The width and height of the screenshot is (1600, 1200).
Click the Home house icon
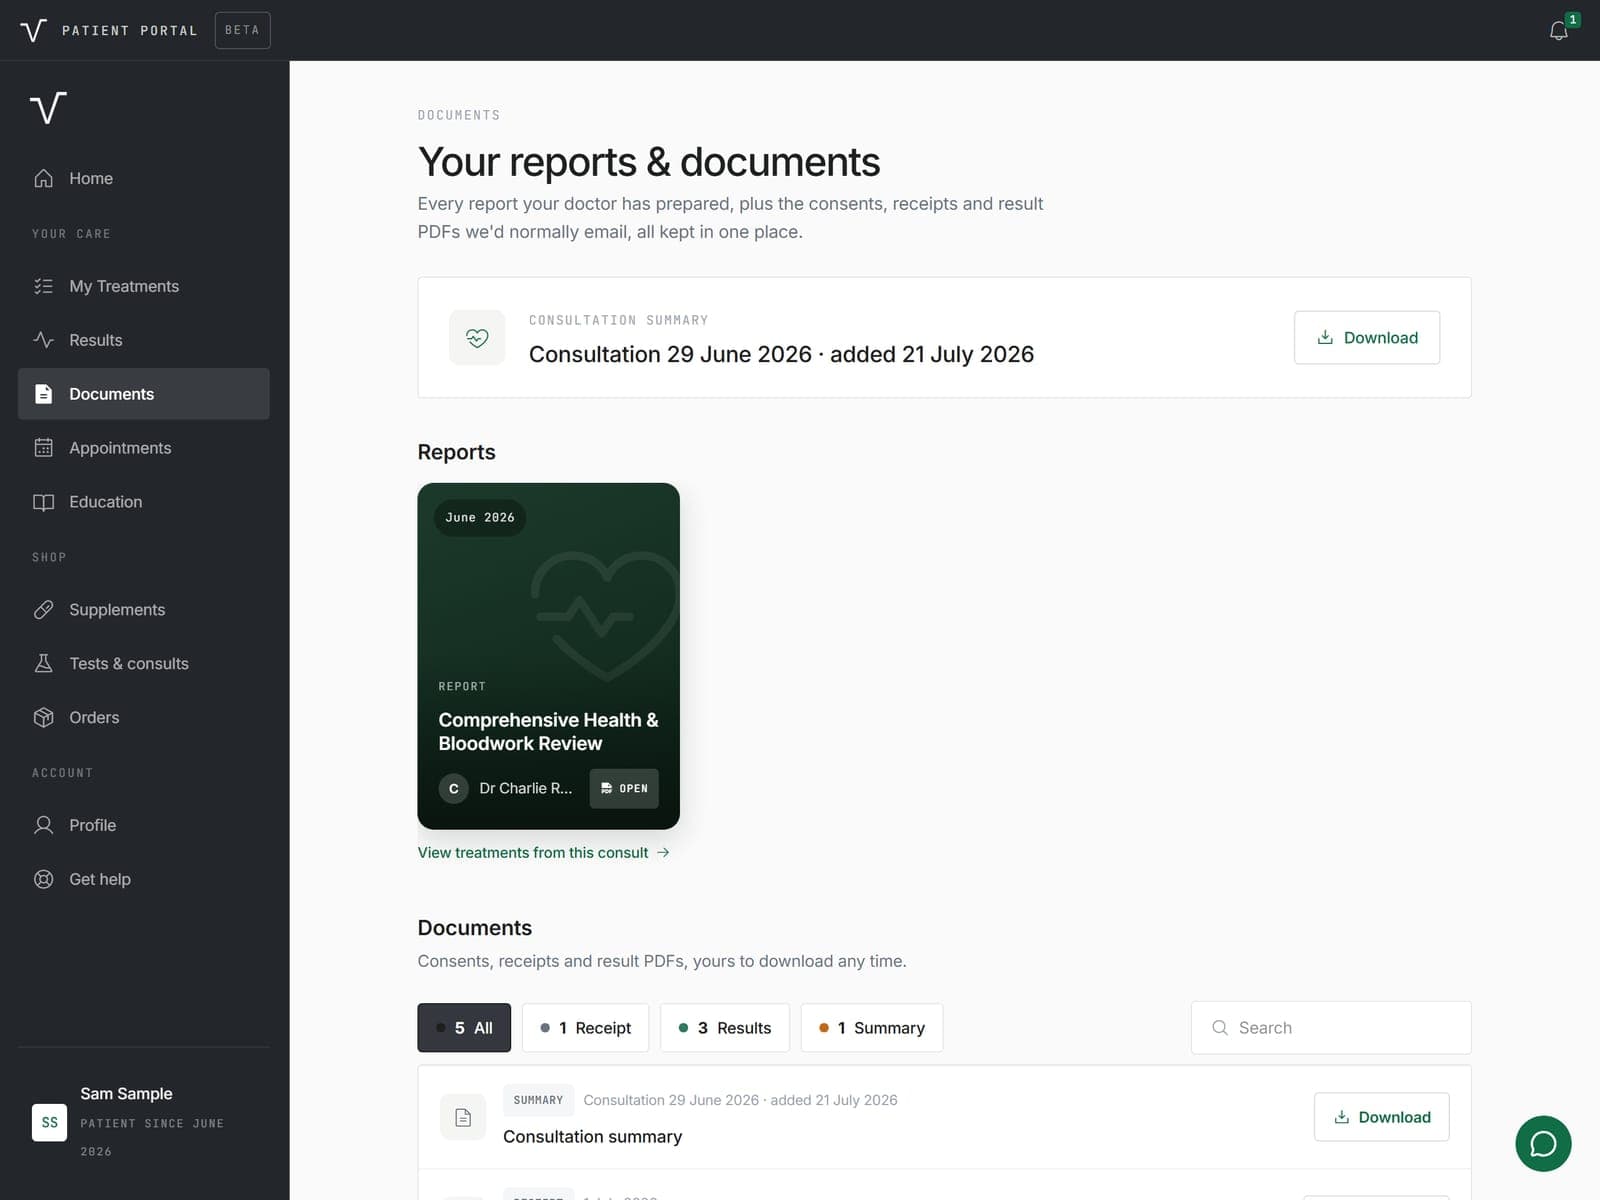(43, 178)
